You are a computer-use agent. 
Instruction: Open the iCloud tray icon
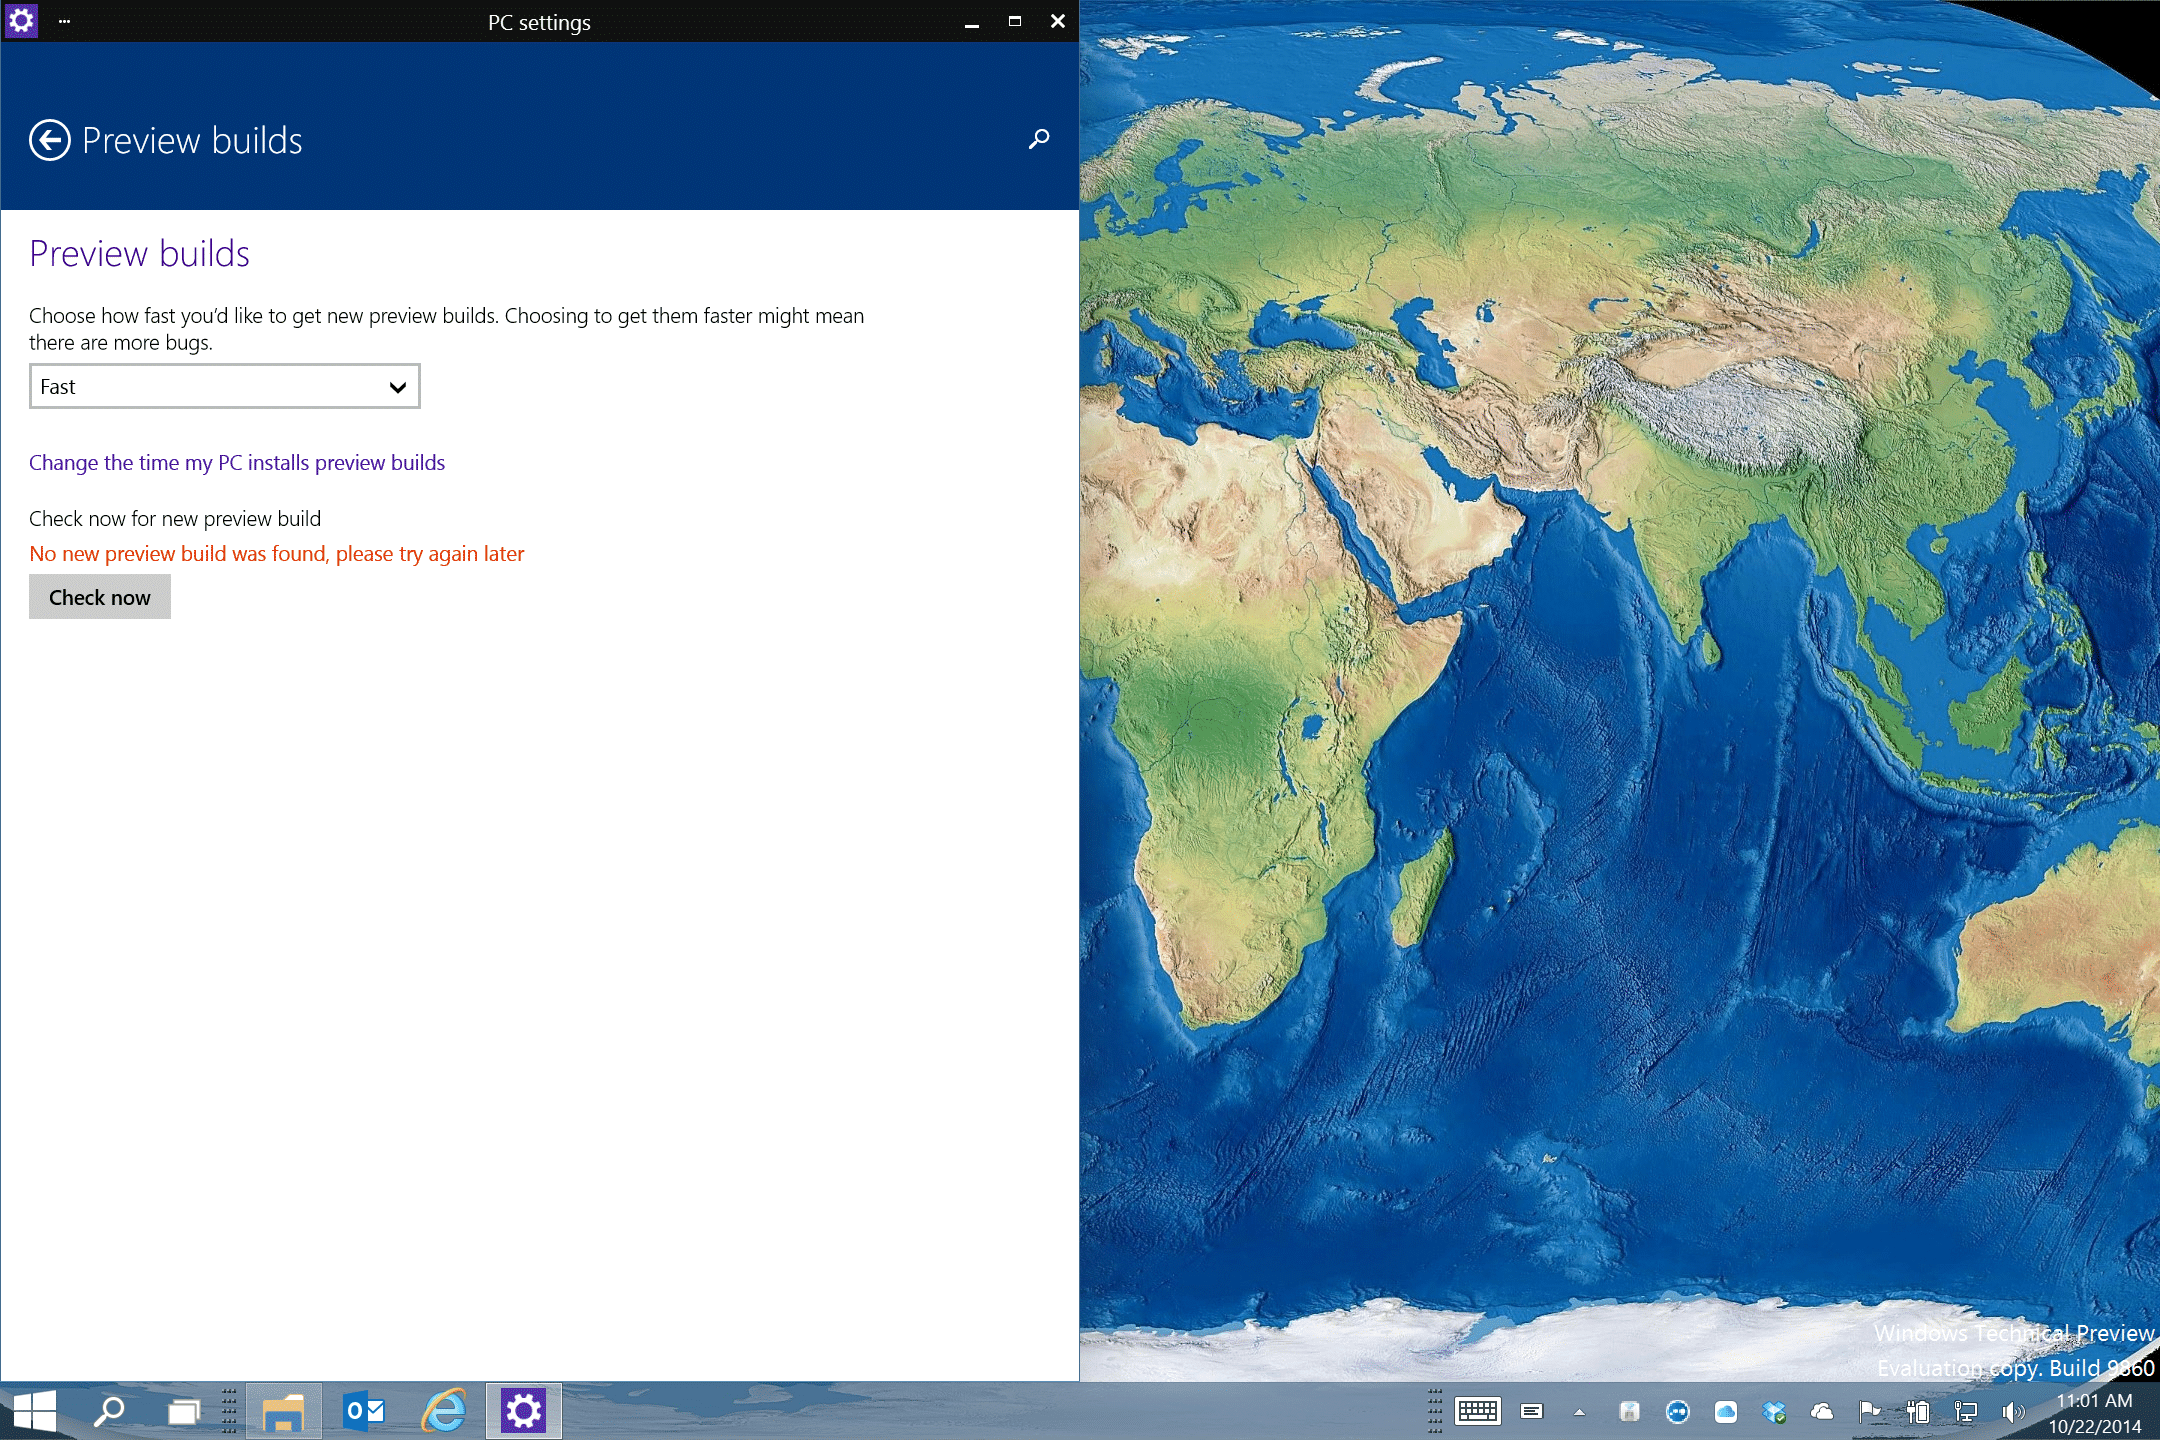point(1725,1411)
